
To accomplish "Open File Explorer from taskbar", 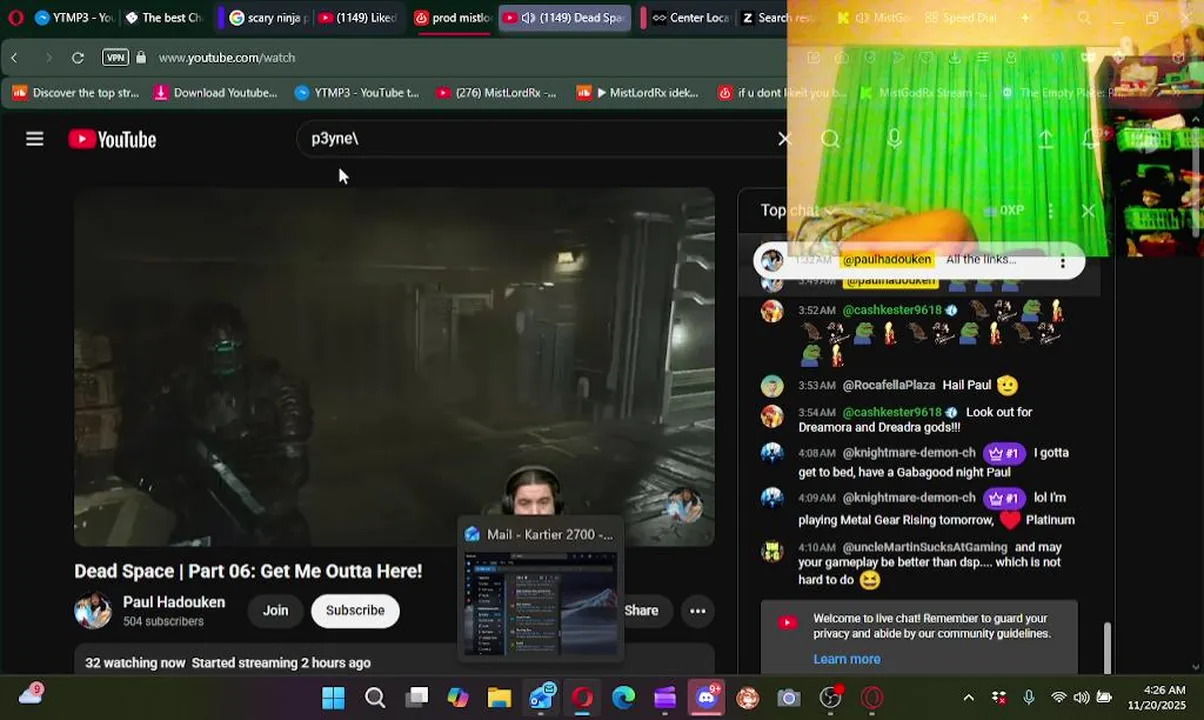I will point(499,697).
